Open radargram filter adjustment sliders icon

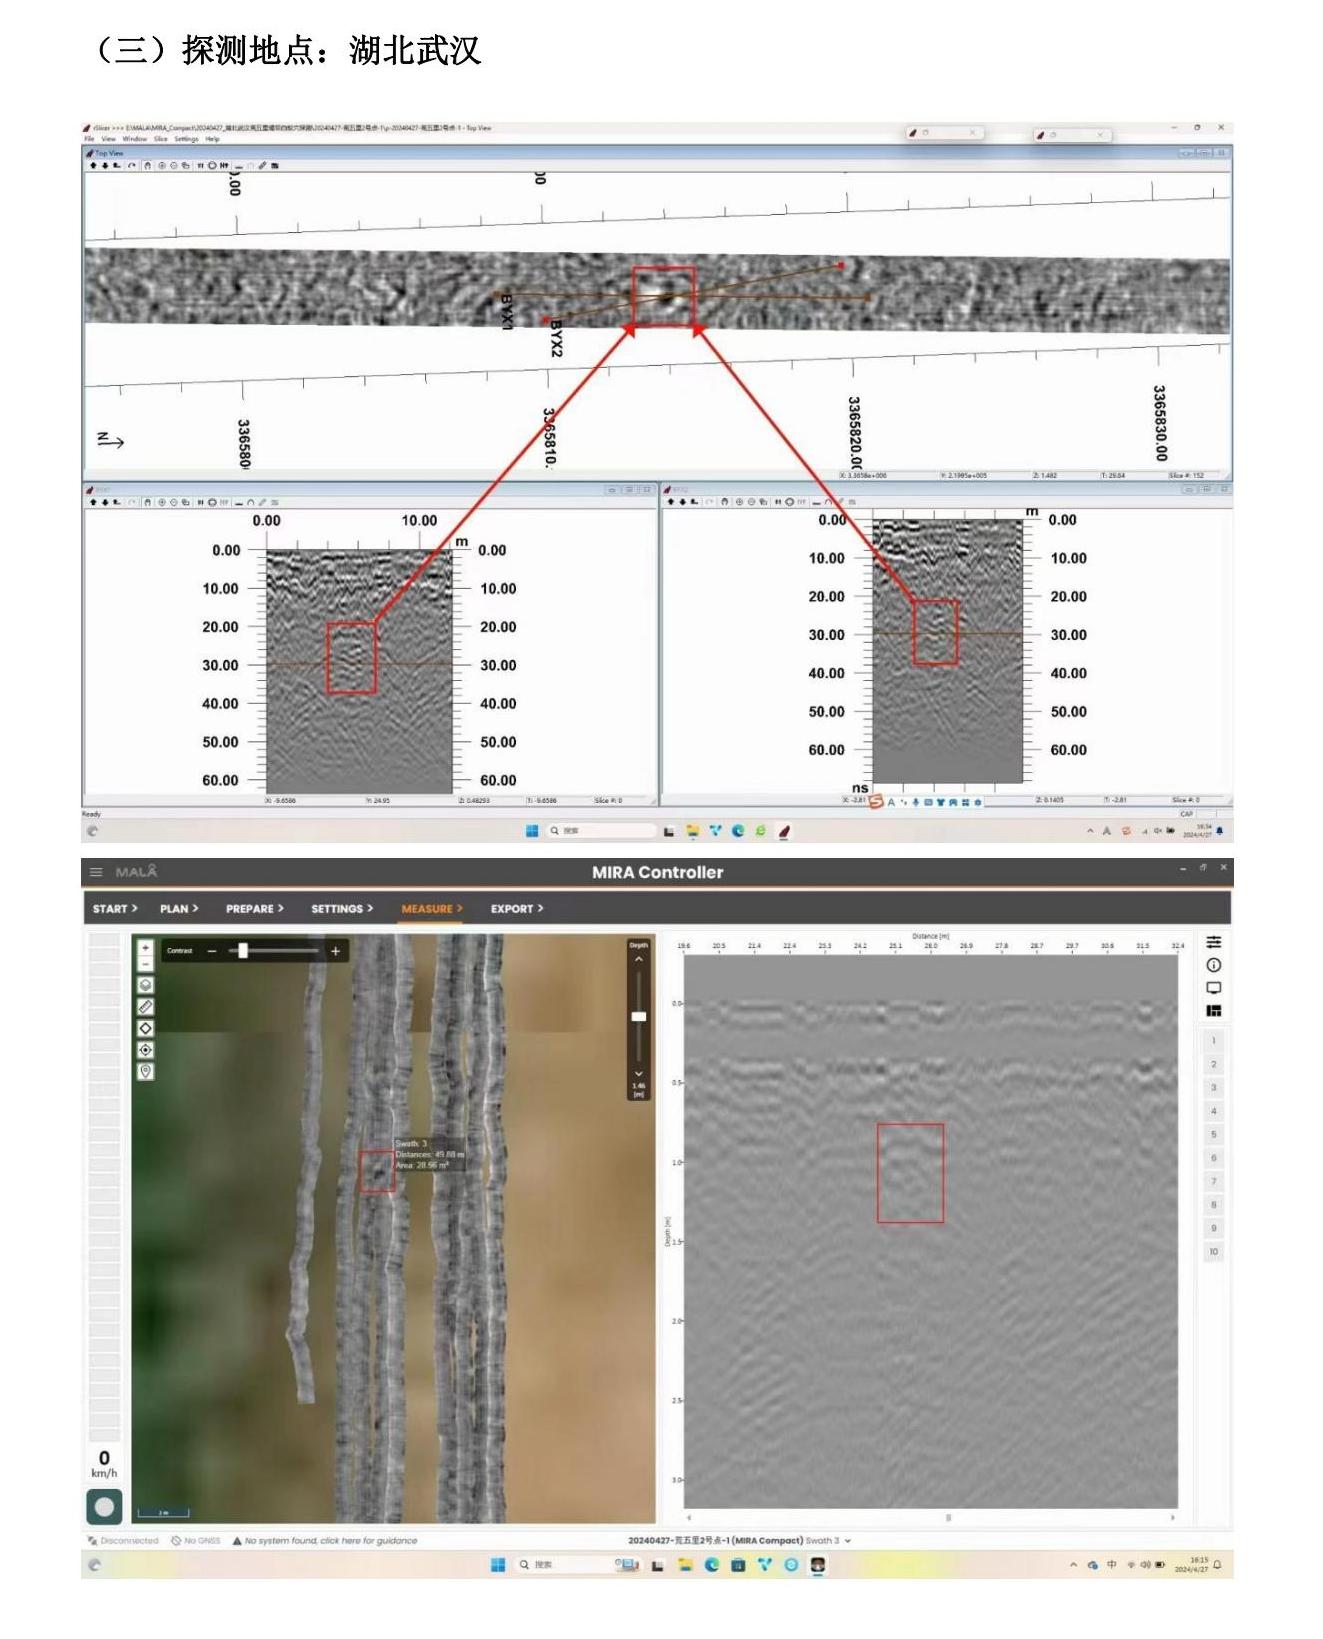click(x=1213, y=942)
